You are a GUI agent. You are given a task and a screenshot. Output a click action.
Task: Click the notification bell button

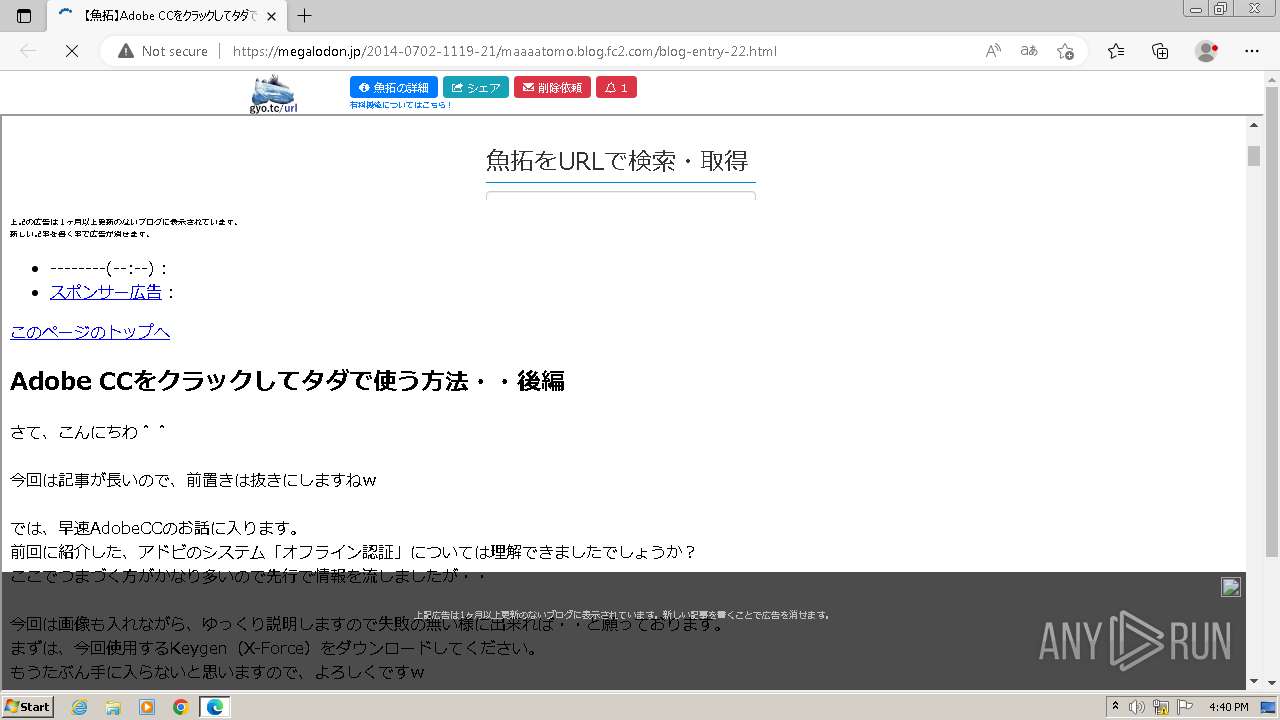pyautogui.click(x=616, y=88)
